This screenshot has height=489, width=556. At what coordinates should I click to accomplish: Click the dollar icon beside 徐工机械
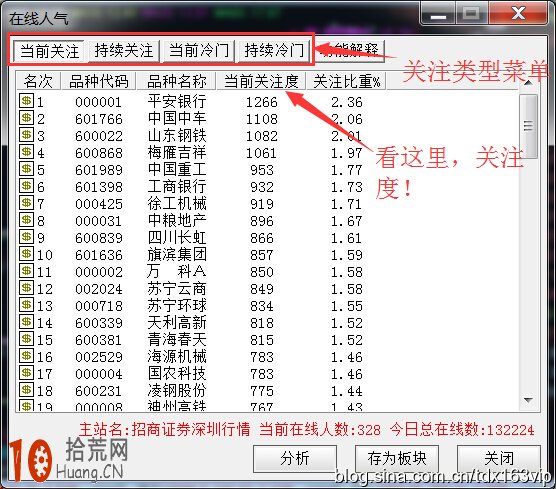(x=26, y=203)
